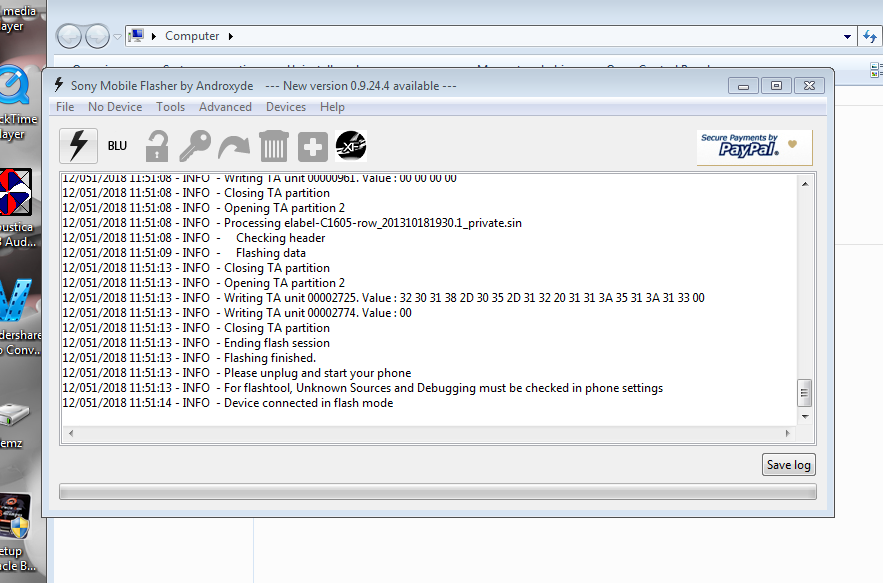The image size is (883, 583).
Task: Click the Computer breadcrumb in Explorer address bar
Action: [x=192, y=36]
